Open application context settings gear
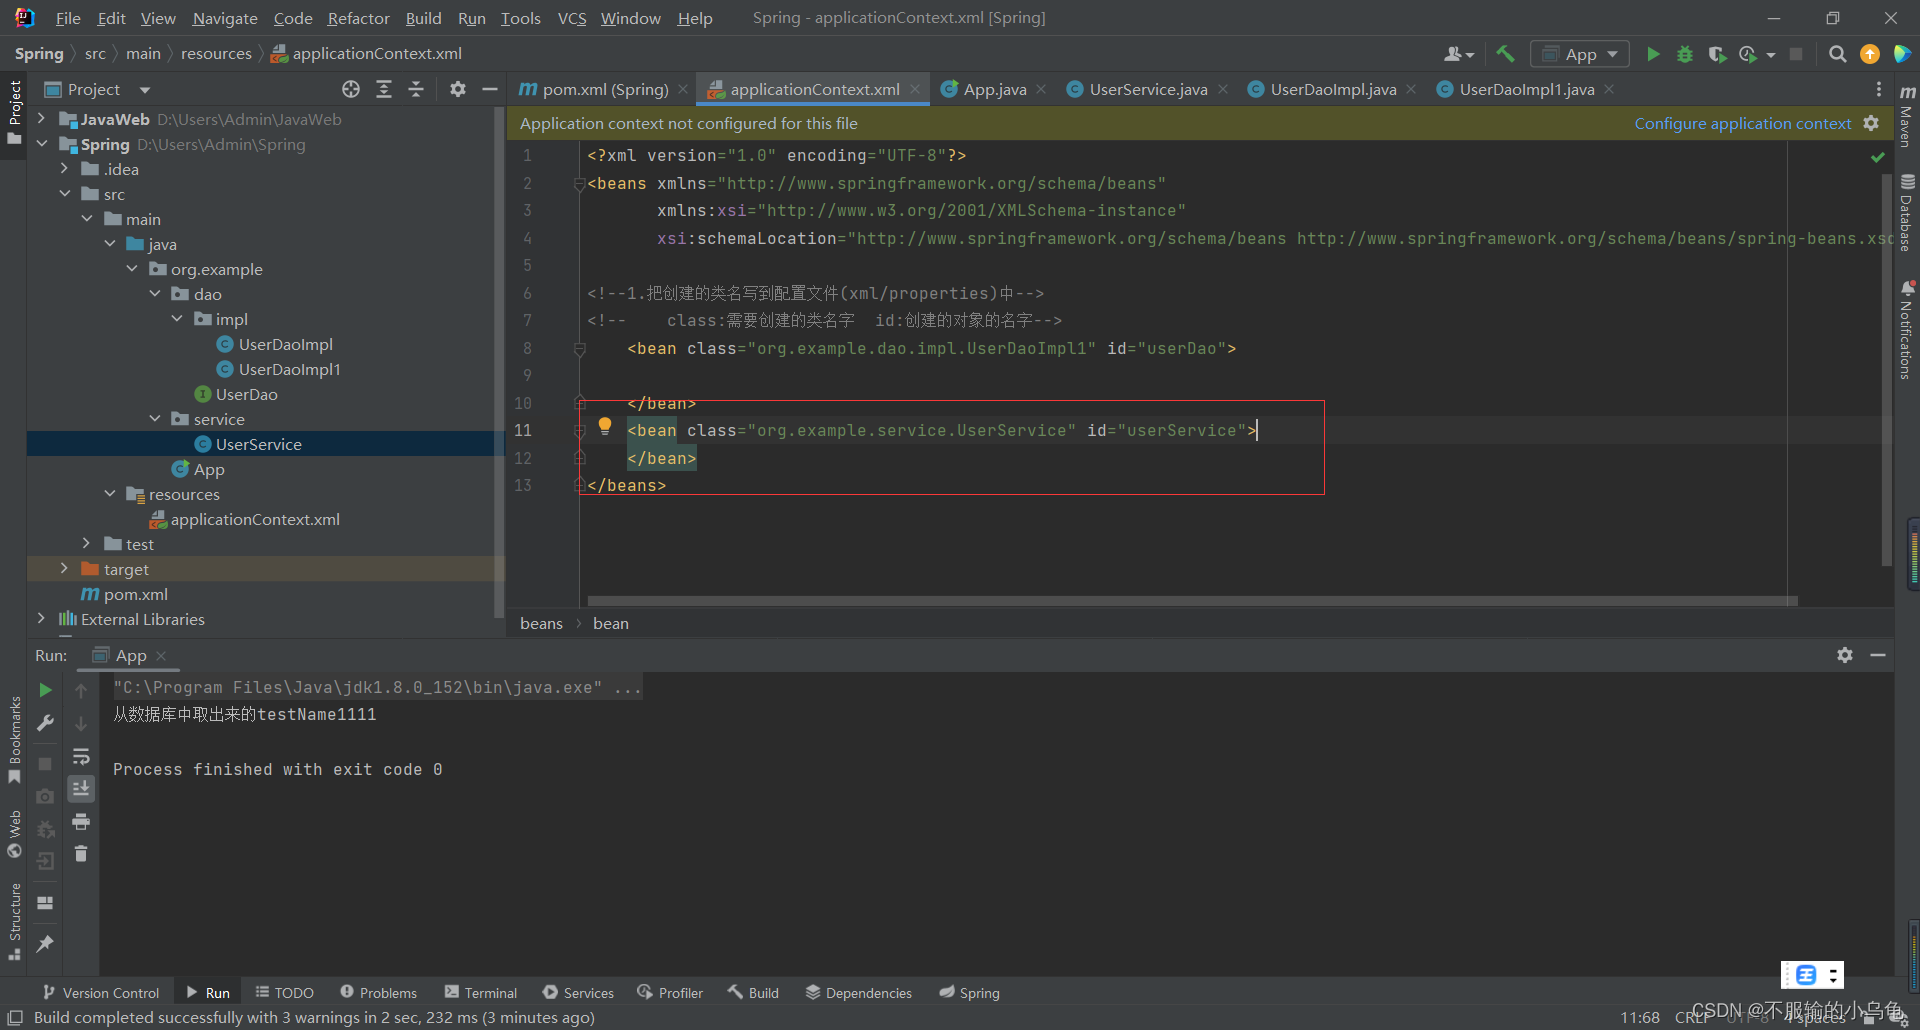Viewport: 1920px width, 1030px height. [1871, 123]
